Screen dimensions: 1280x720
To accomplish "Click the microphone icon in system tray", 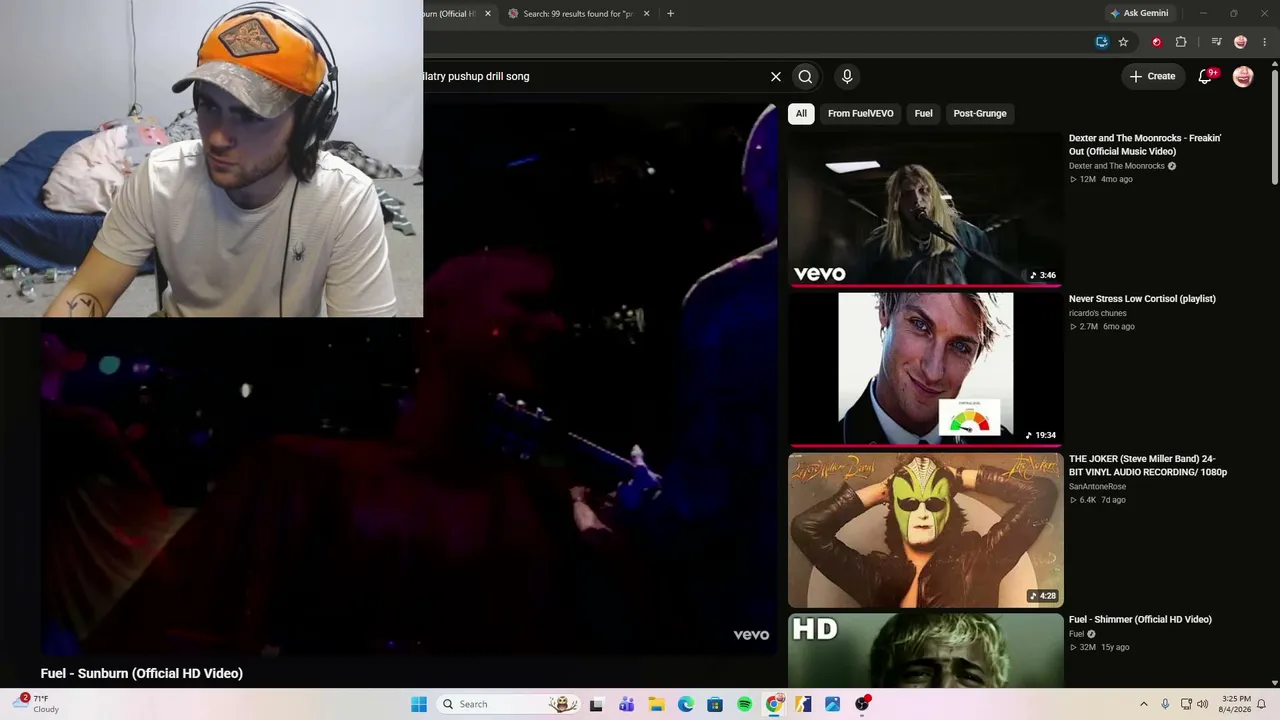I will point(1166,704).
